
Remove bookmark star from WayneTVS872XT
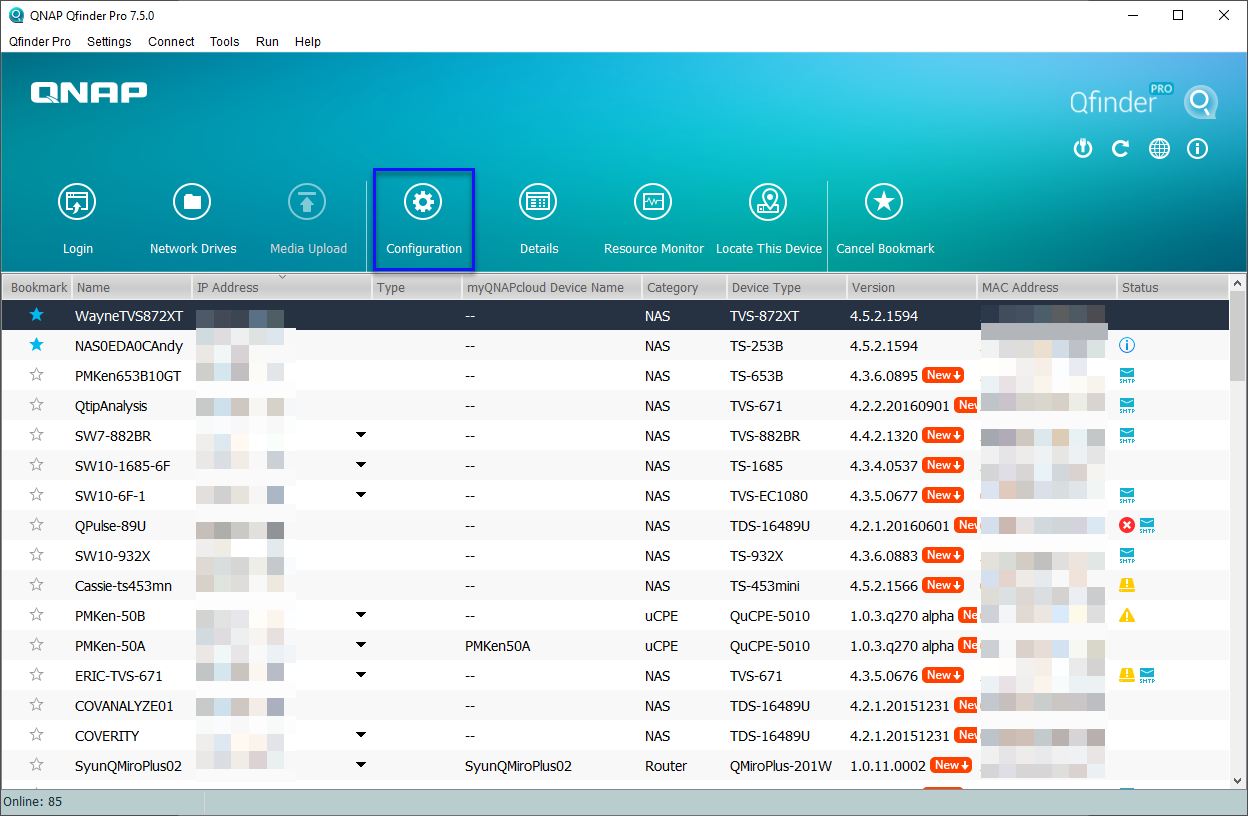[37, 315]
